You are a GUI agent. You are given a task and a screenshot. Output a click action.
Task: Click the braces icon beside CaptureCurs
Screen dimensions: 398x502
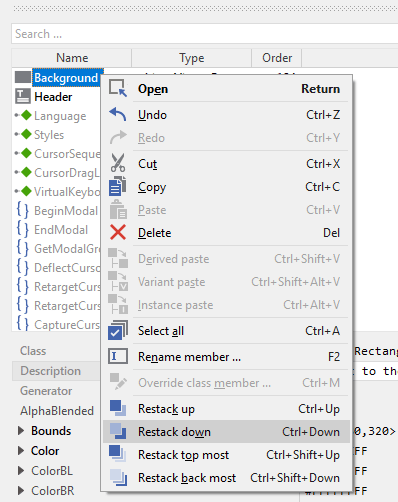(x=23, y=324)
